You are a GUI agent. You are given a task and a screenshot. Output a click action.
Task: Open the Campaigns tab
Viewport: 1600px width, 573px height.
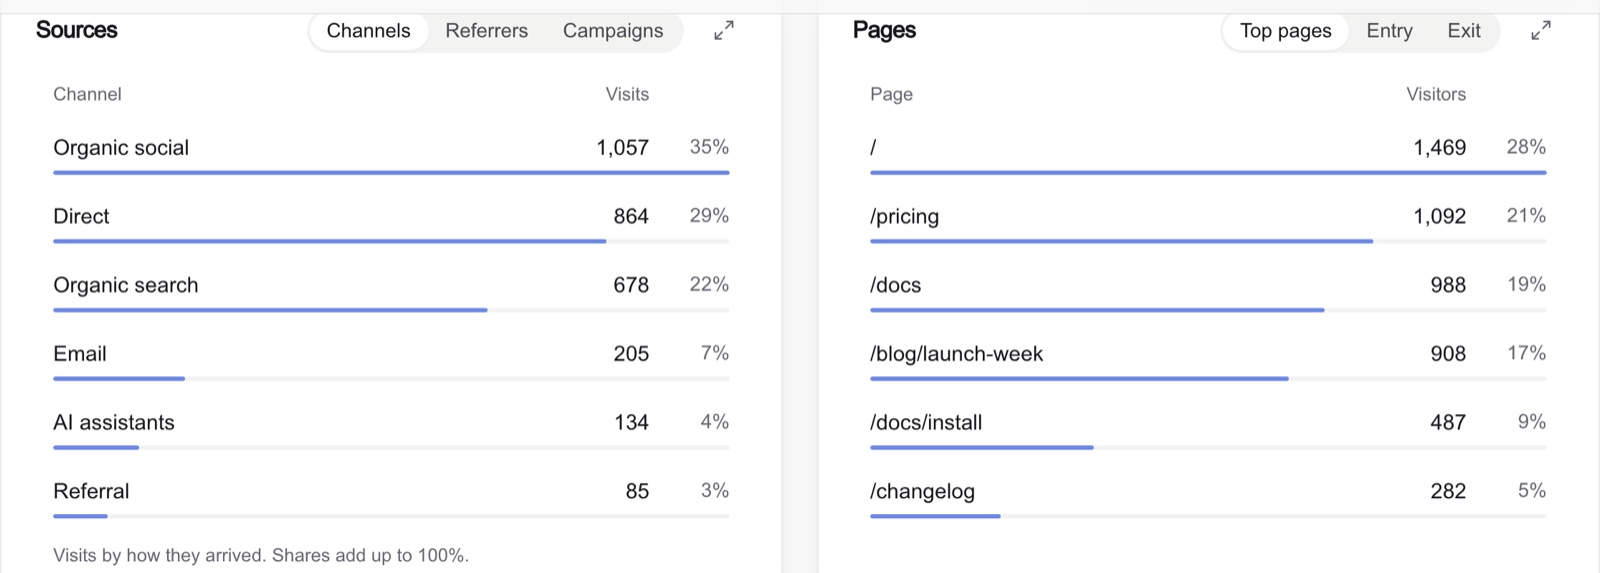tap(613, 31)
